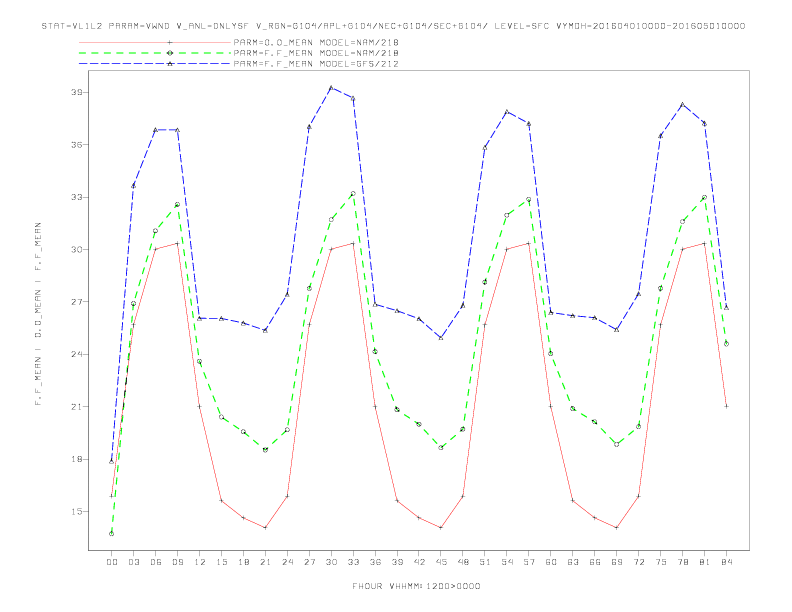Click y-axis tick value 27

76,302
